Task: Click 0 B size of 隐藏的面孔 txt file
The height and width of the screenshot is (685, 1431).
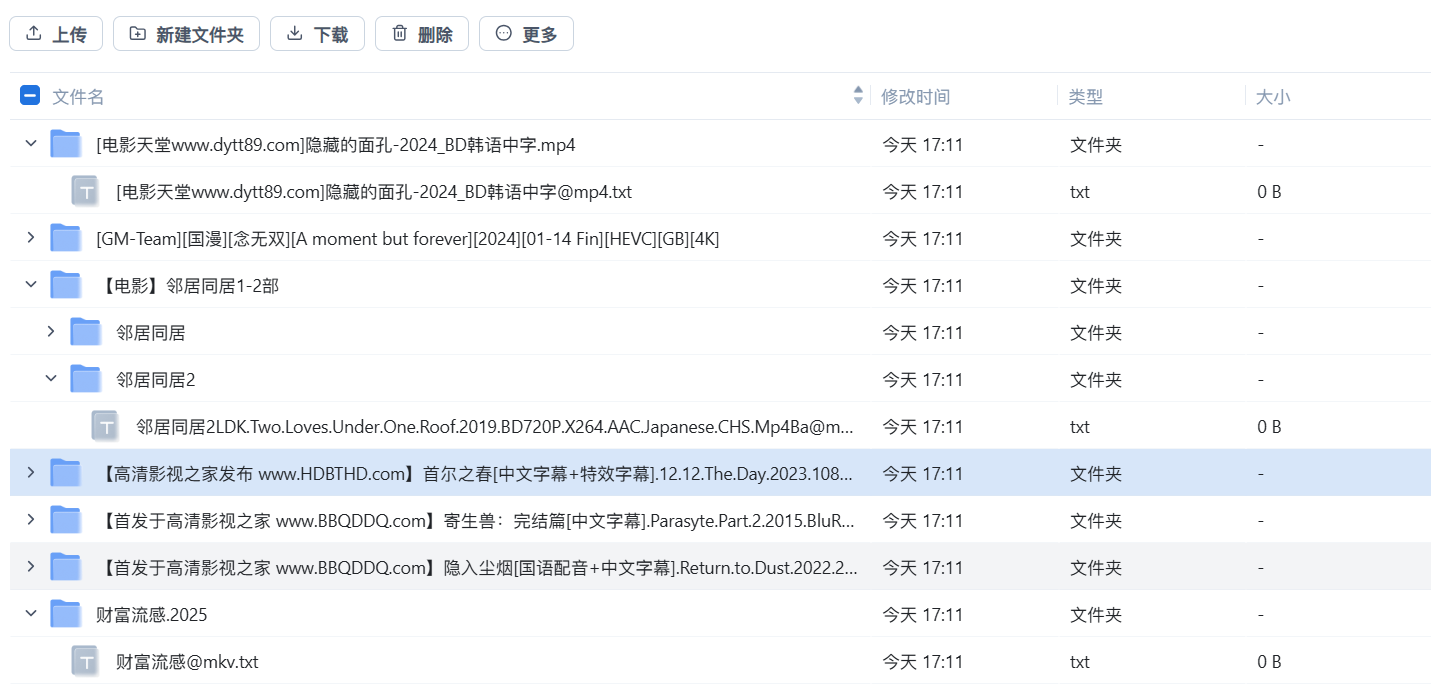Action: [x=1269, y=192]
